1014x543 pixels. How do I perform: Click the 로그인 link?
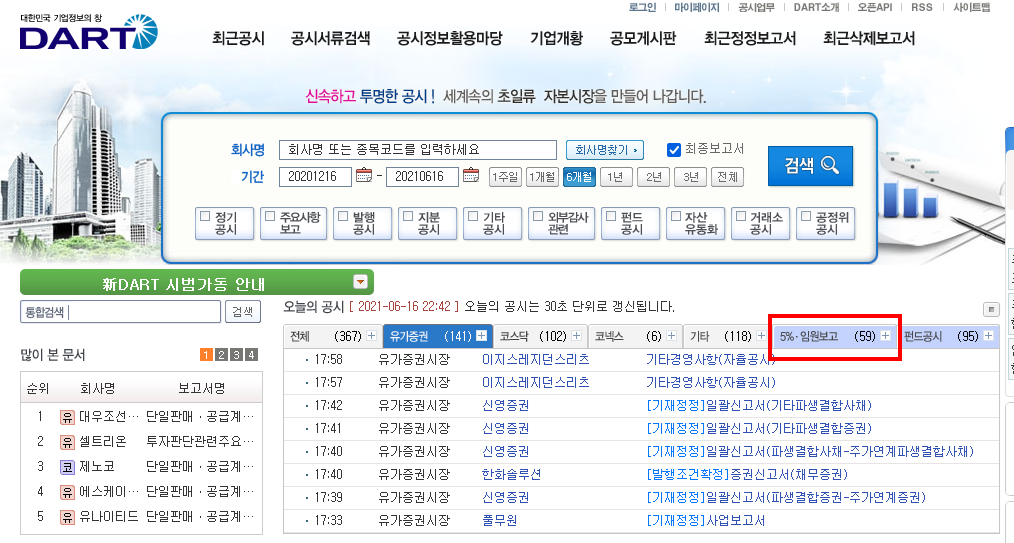click(642, 7)
